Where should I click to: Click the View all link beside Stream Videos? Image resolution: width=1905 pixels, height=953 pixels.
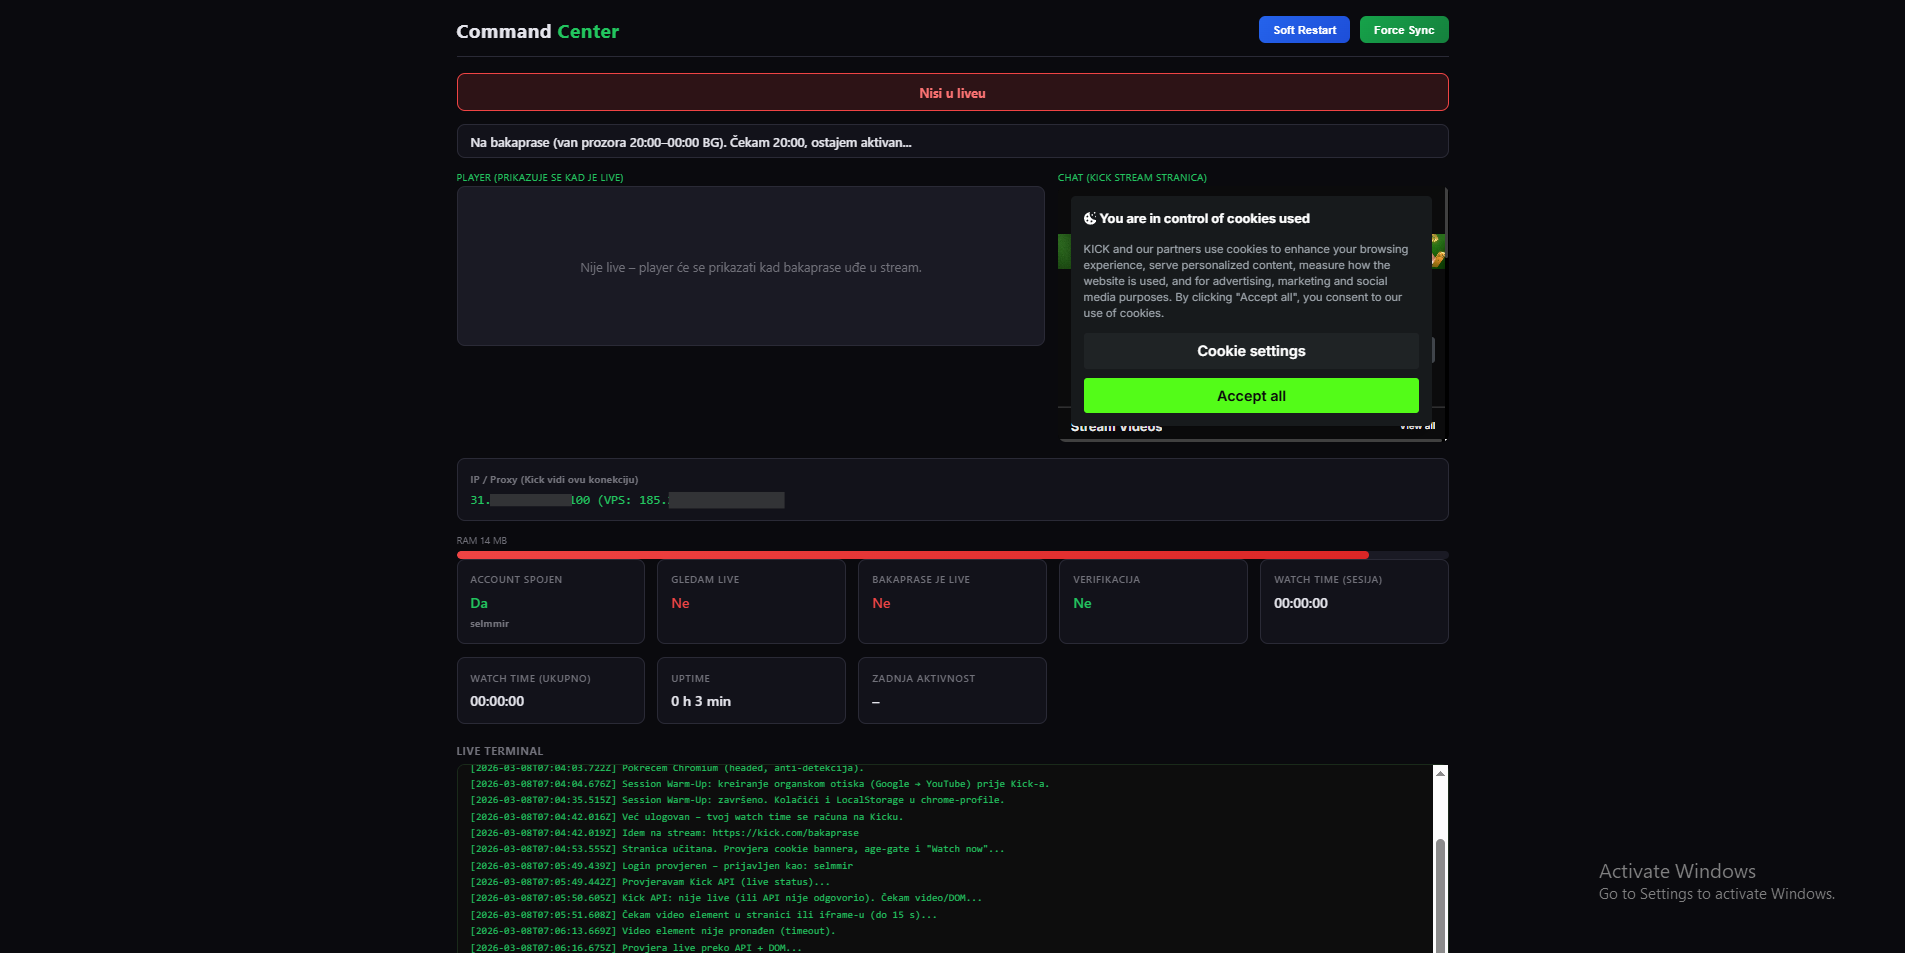[1417, 427]
